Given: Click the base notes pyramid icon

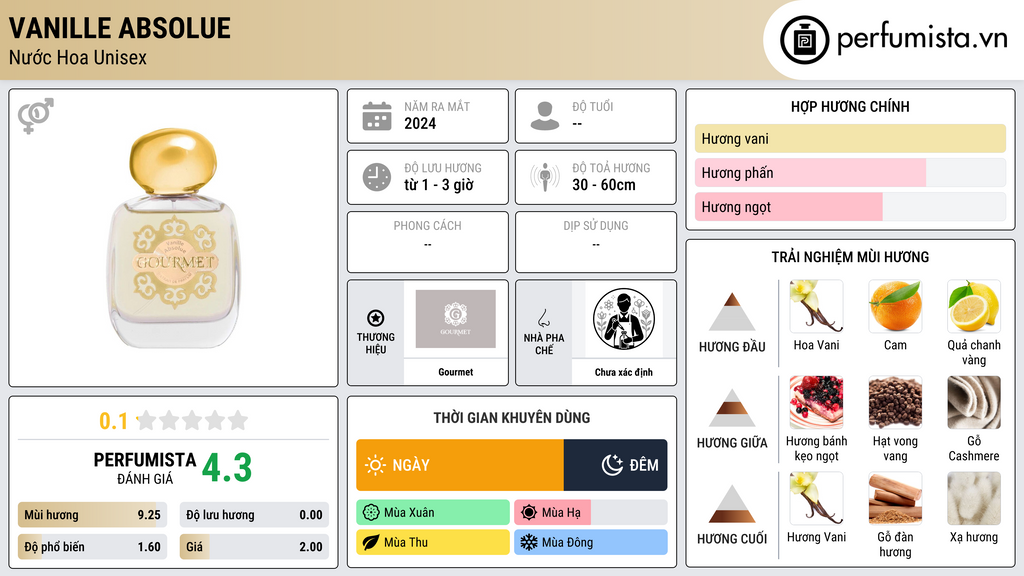Looking at the screenshot, I should tap(732, 504).
